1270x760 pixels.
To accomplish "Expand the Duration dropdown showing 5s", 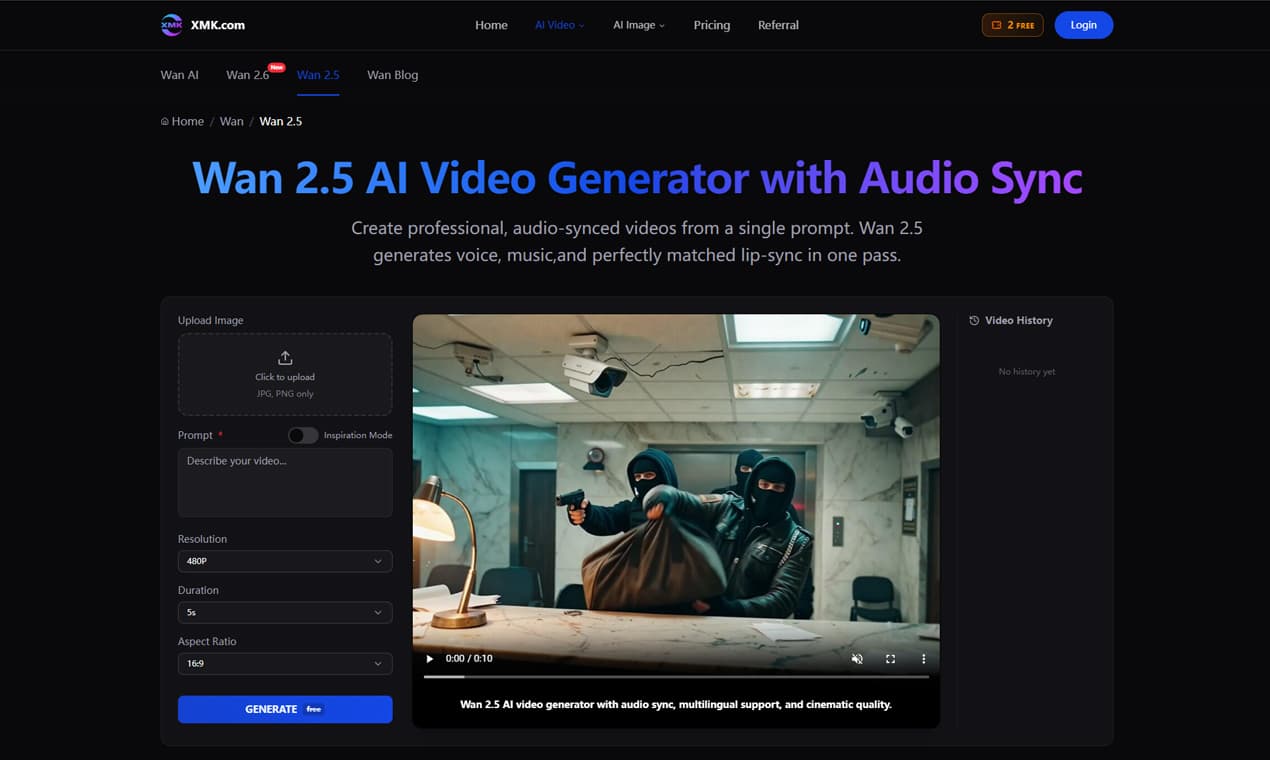I will [285, 612].
